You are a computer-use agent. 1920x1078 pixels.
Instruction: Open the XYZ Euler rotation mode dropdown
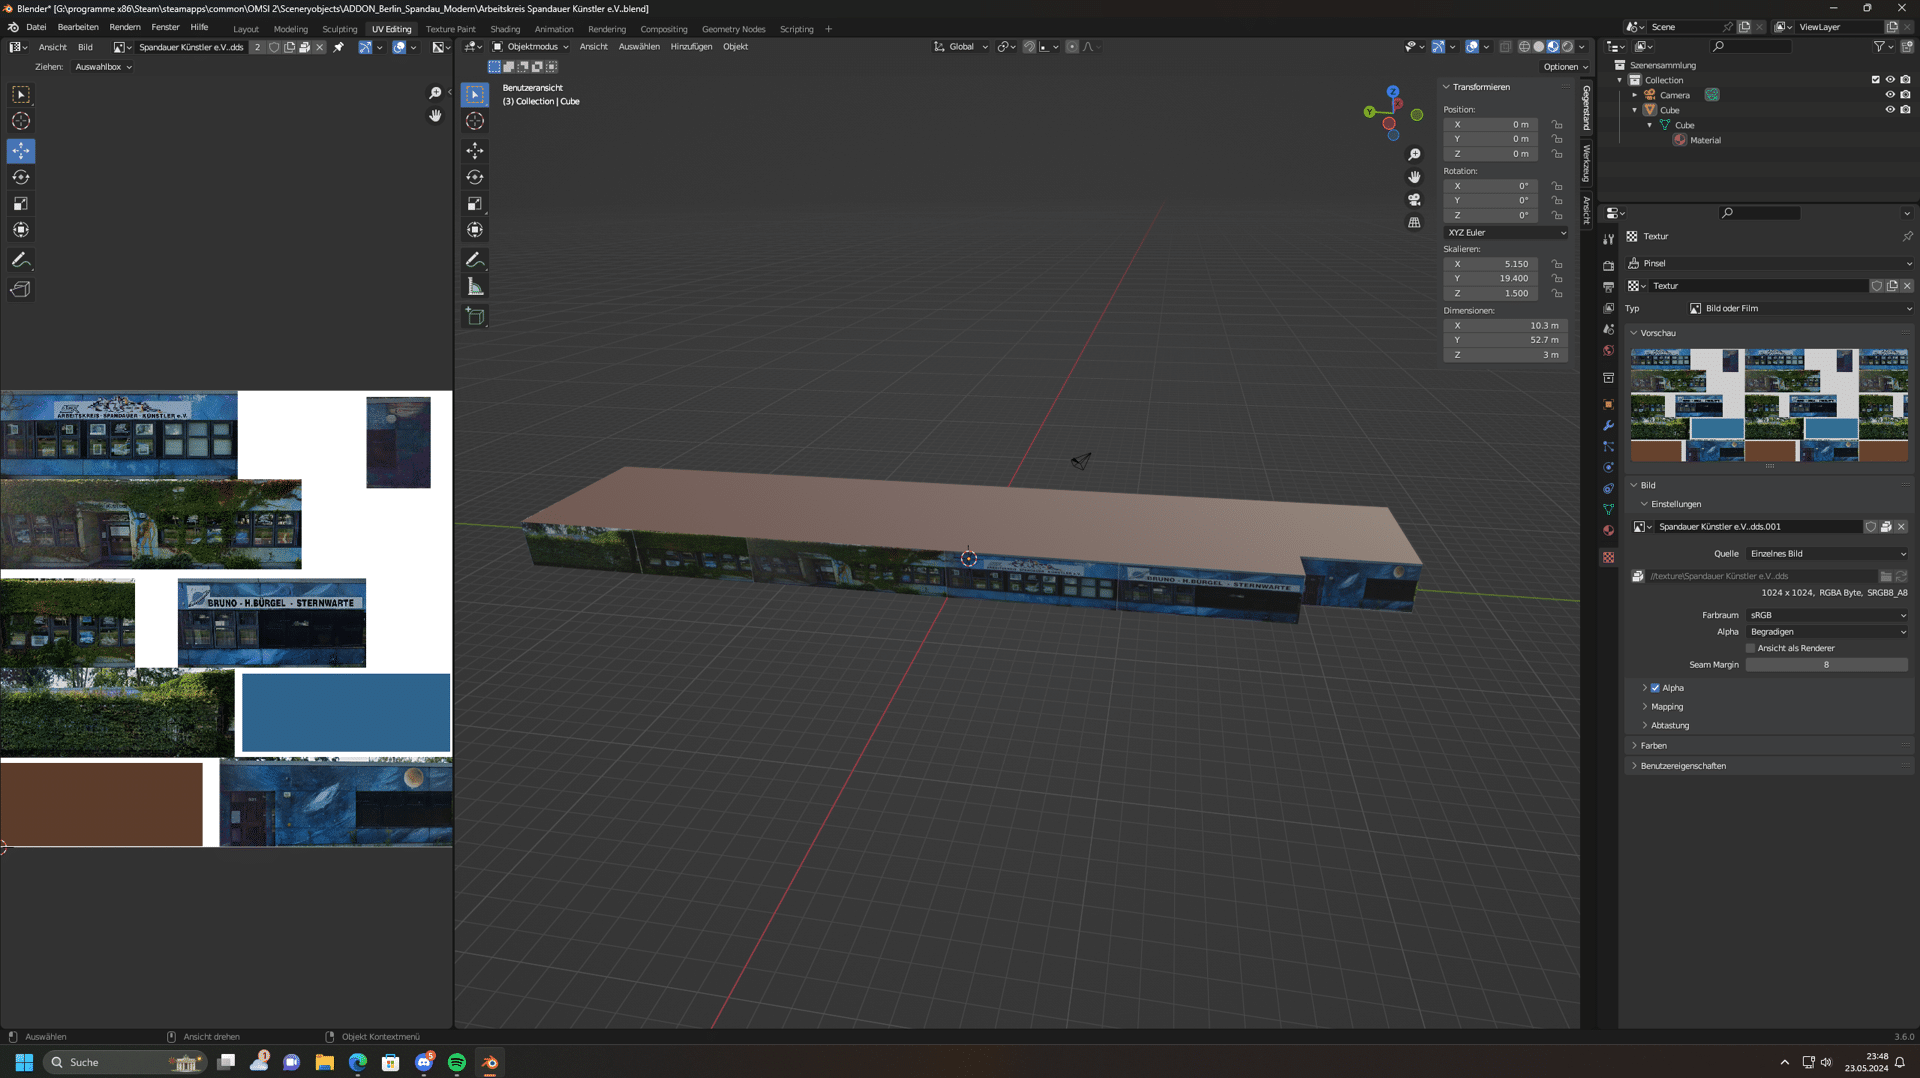[1505, 233]
